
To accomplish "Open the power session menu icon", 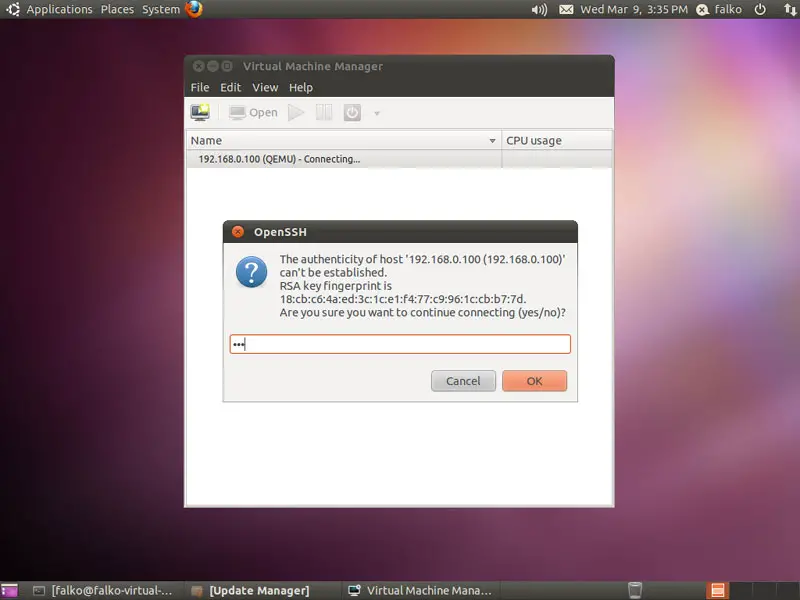I will [x=760, y=10].
